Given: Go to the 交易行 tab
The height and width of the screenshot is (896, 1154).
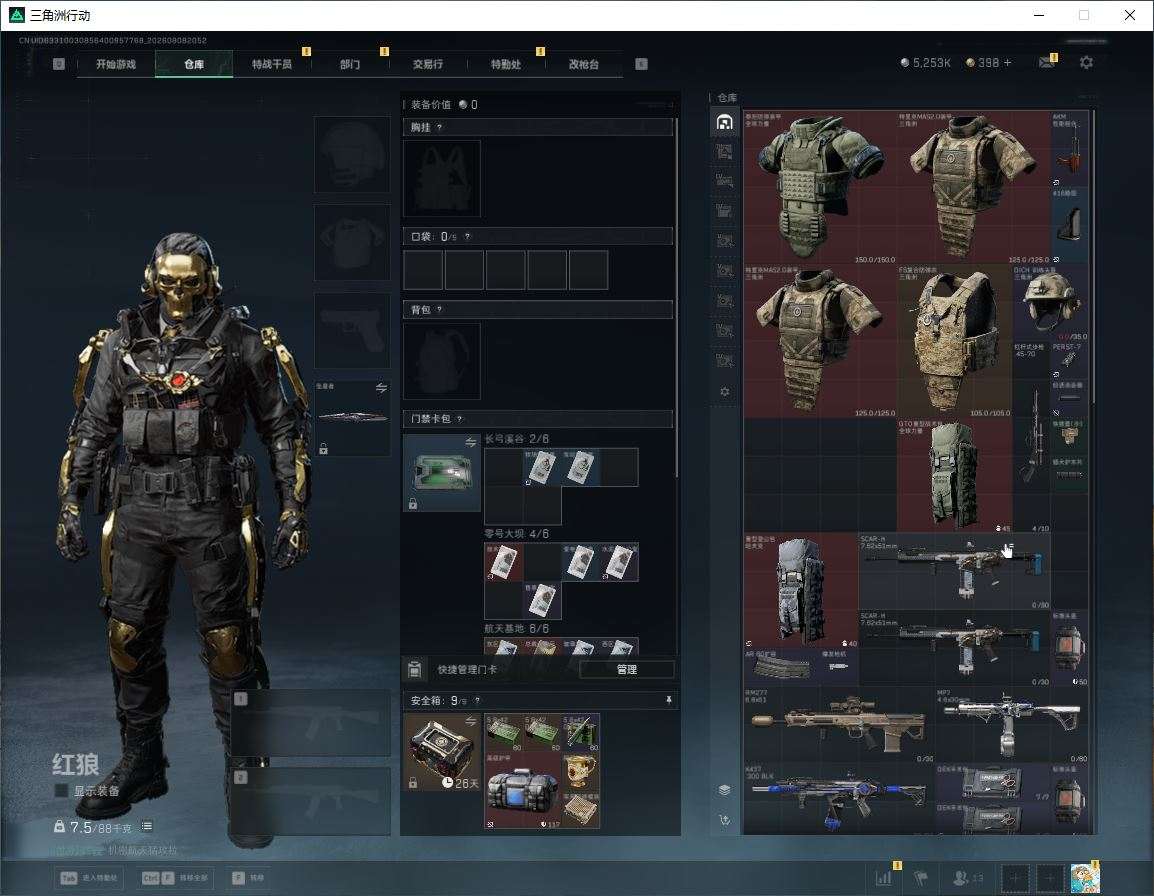Looking at the screenshot, I should point(428,64).
